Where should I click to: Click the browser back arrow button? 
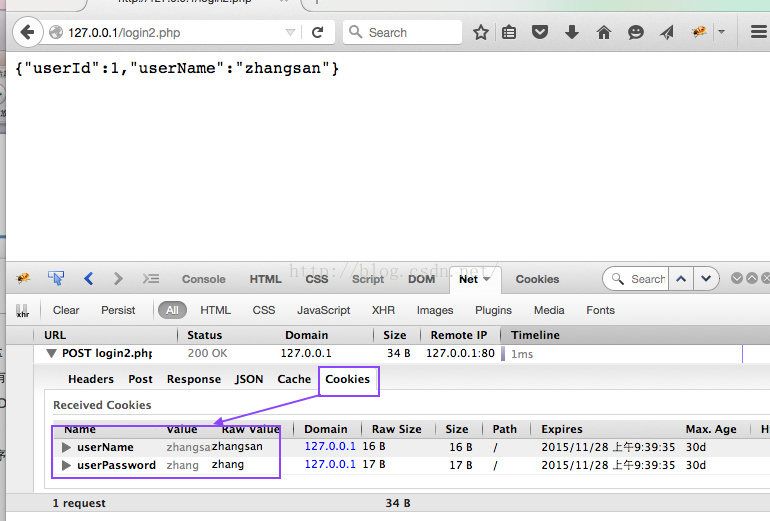pyautogui.click(x=28, y=32)
